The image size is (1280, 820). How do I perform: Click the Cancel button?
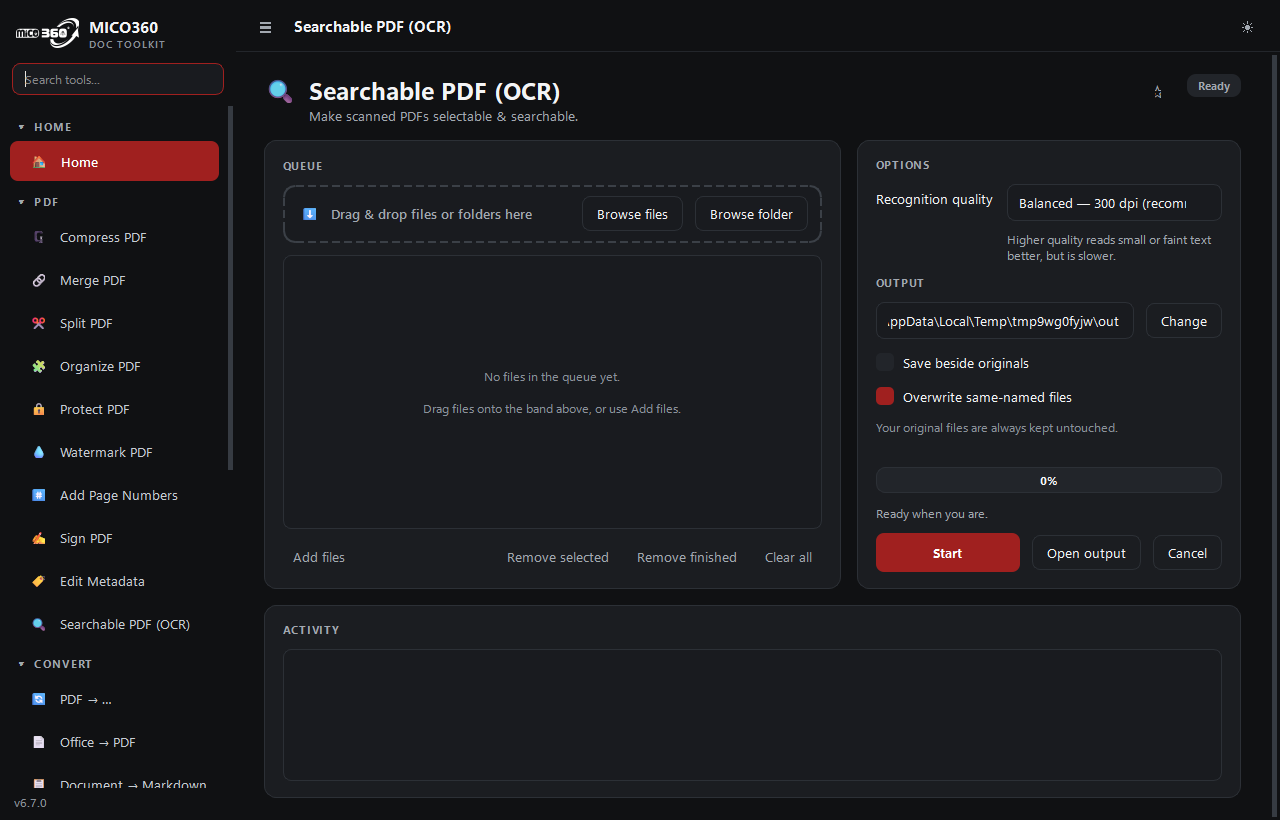pyautogui.click(x=1187, y=553)
